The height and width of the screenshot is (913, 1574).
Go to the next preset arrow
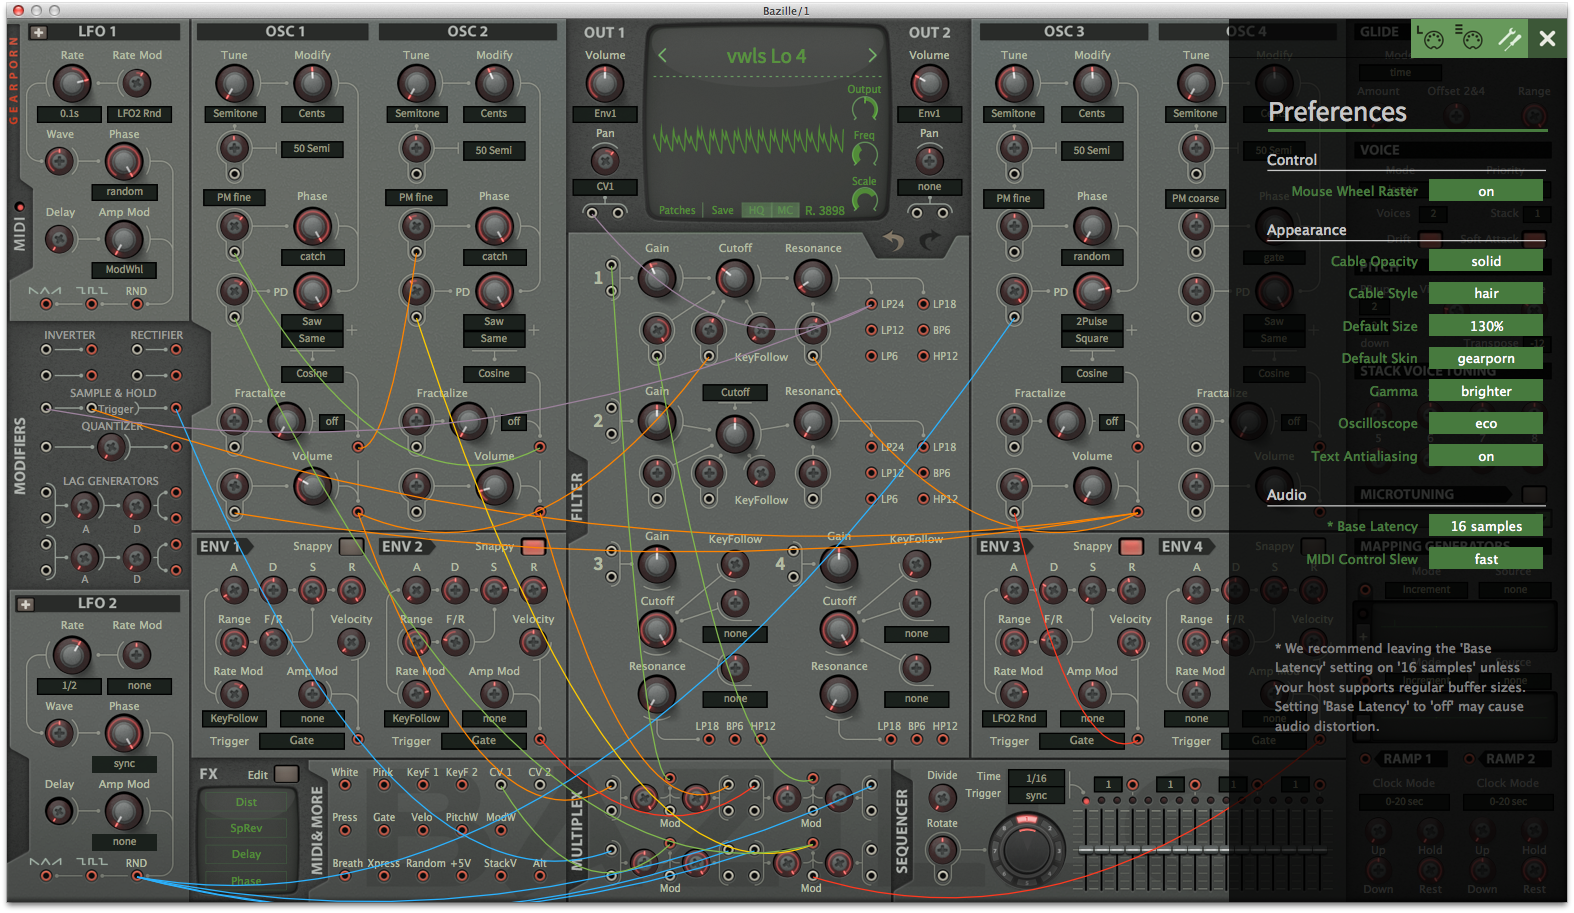(872, 56)
